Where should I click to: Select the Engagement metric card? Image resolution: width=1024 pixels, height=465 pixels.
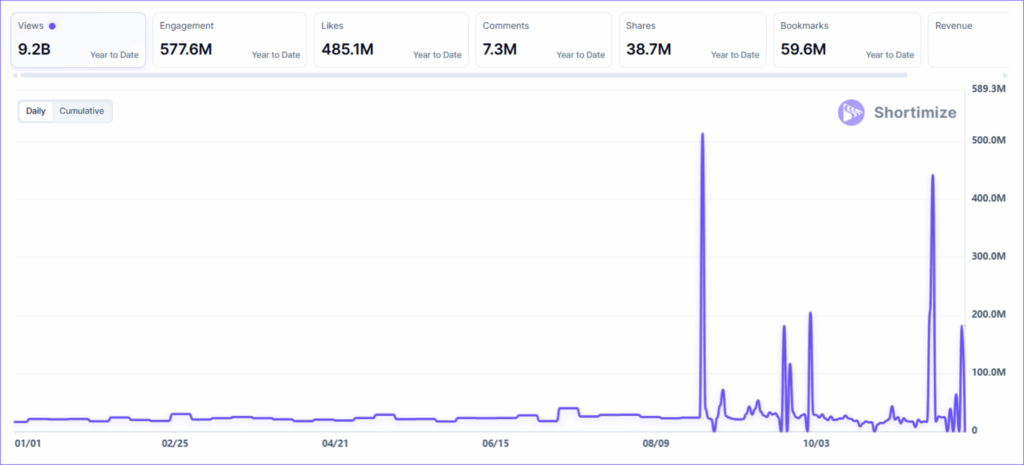tap(229, 40)
